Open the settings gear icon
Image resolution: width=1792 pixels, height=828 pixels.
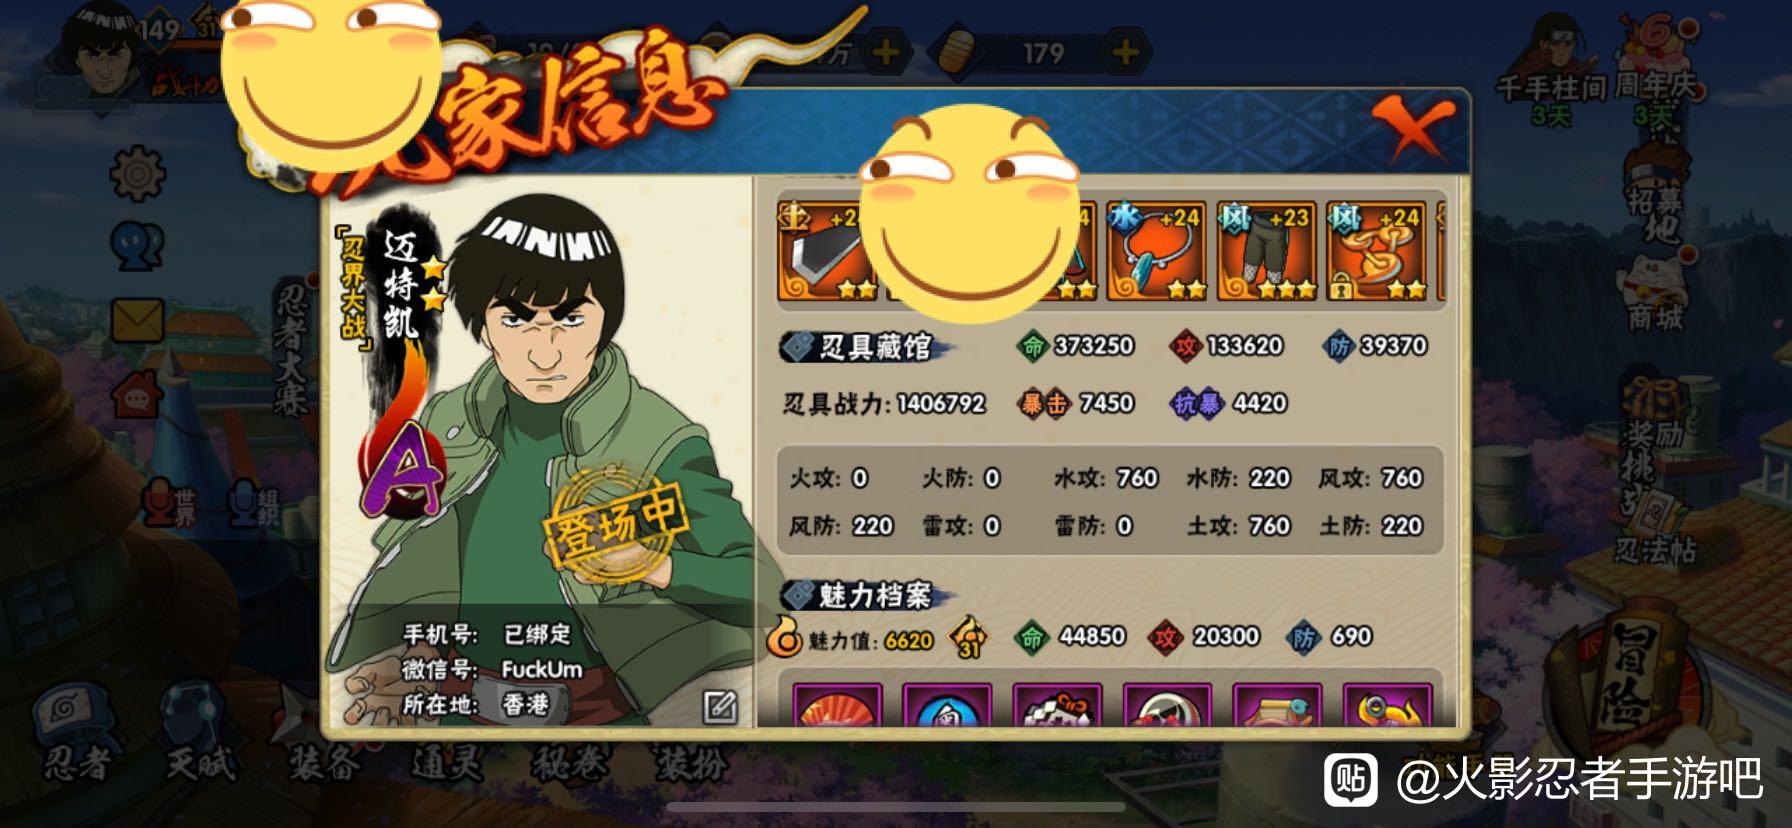[x=137, y=174]
